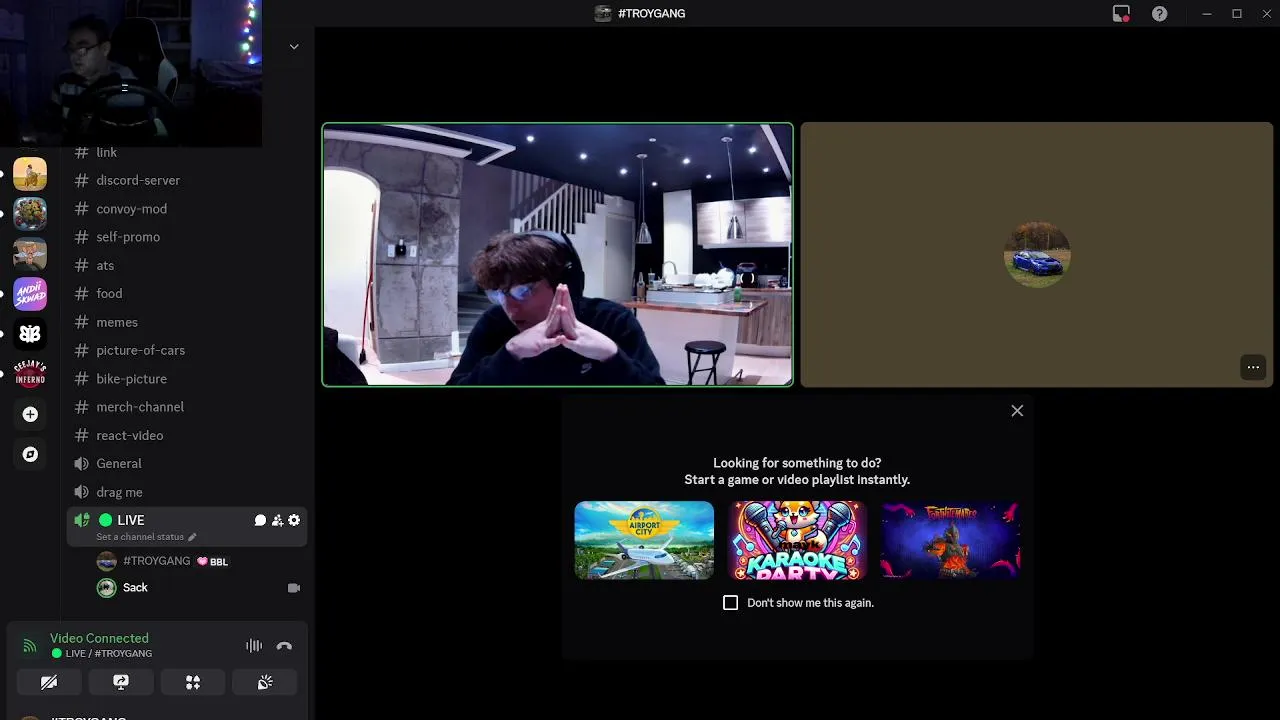Expand the server header dropdown arrow
1280x720 pixels.
294,46
